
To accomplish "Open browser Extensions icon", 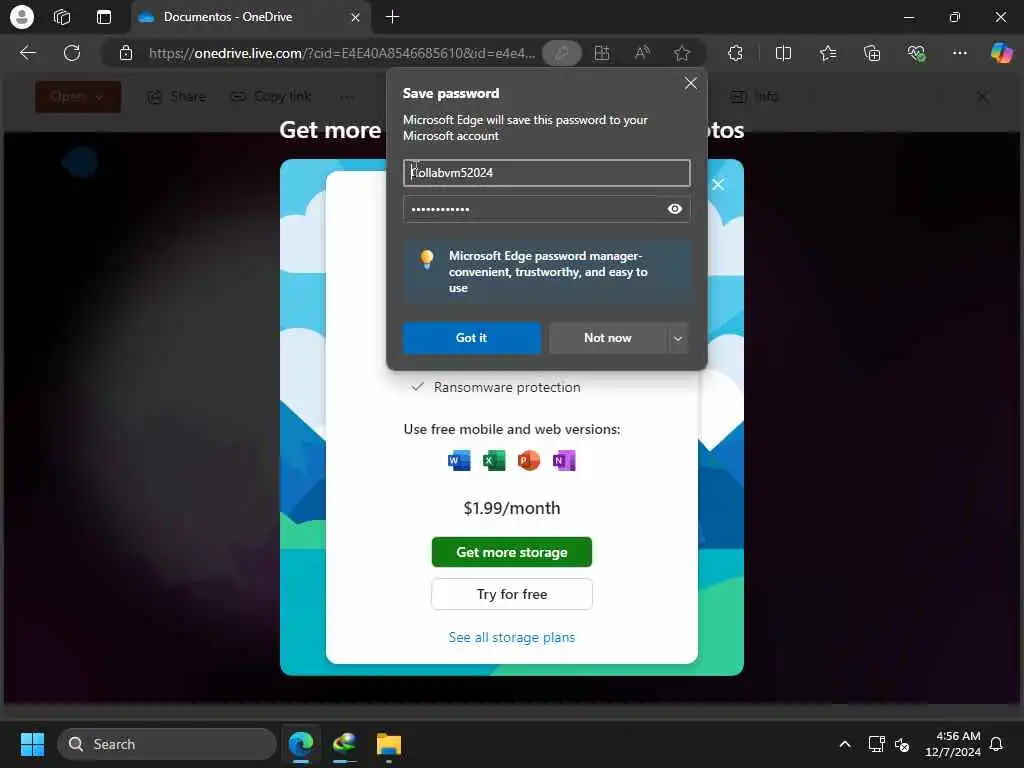I will [x=735, y=53].
